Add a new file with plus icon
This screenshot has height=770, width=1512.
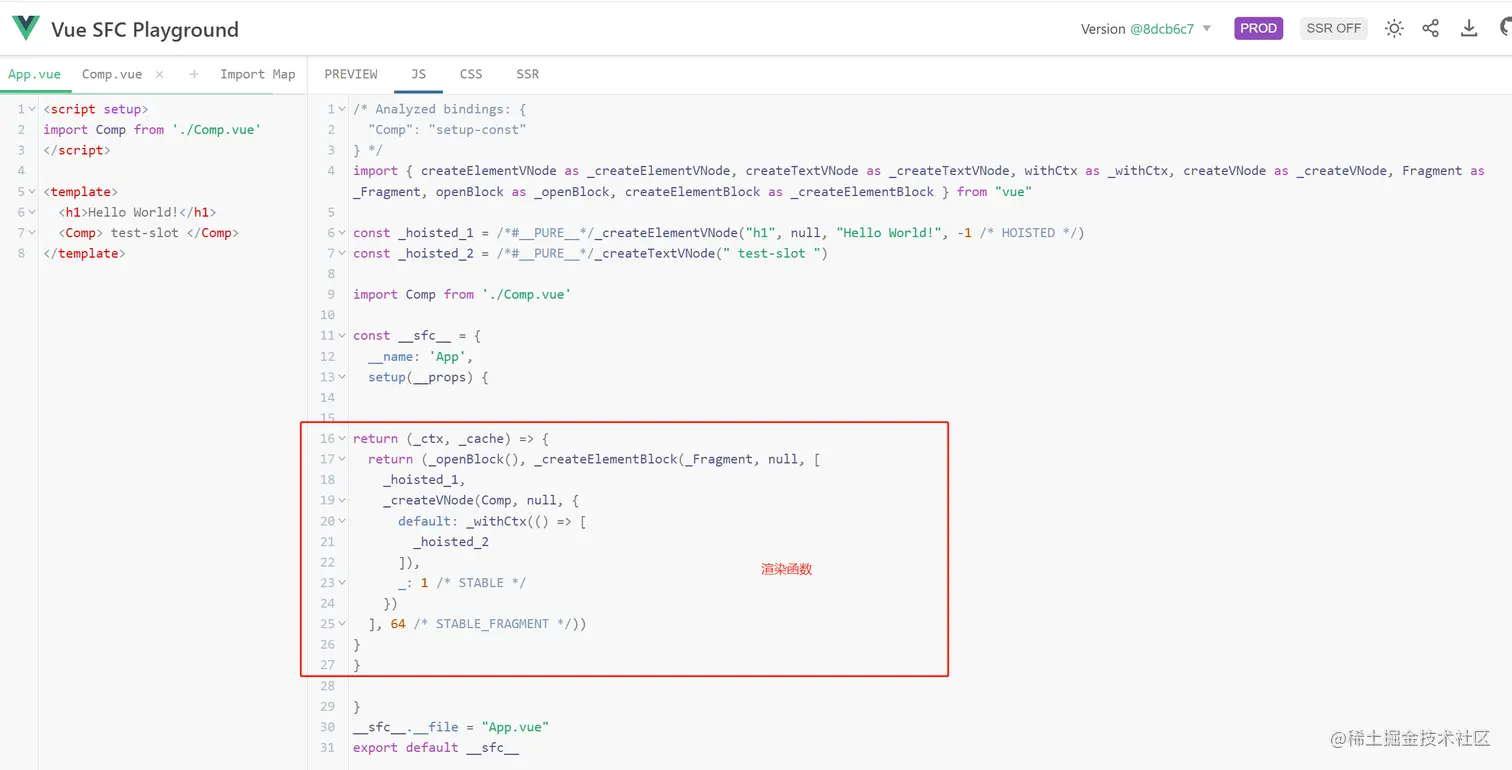194,74
